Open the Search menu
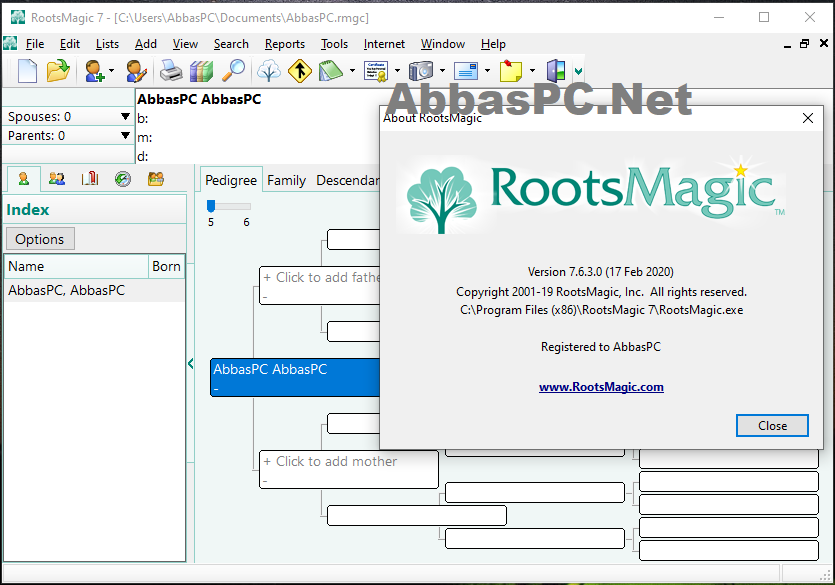This screenshot has width=835, height=585. pos(231,44)
